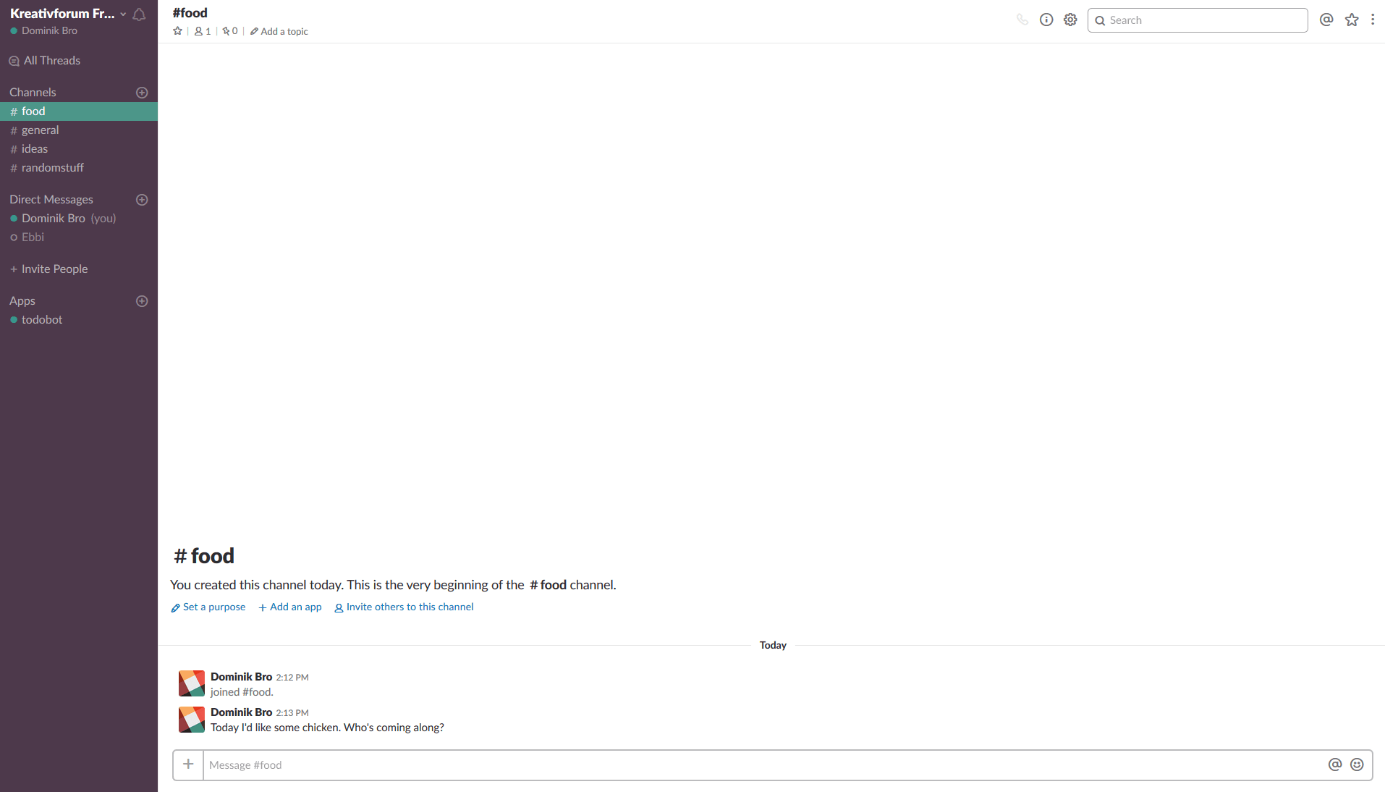Click the add apps plus icon
Screen dimensions: 1385x792
click(x=142, y=301)
